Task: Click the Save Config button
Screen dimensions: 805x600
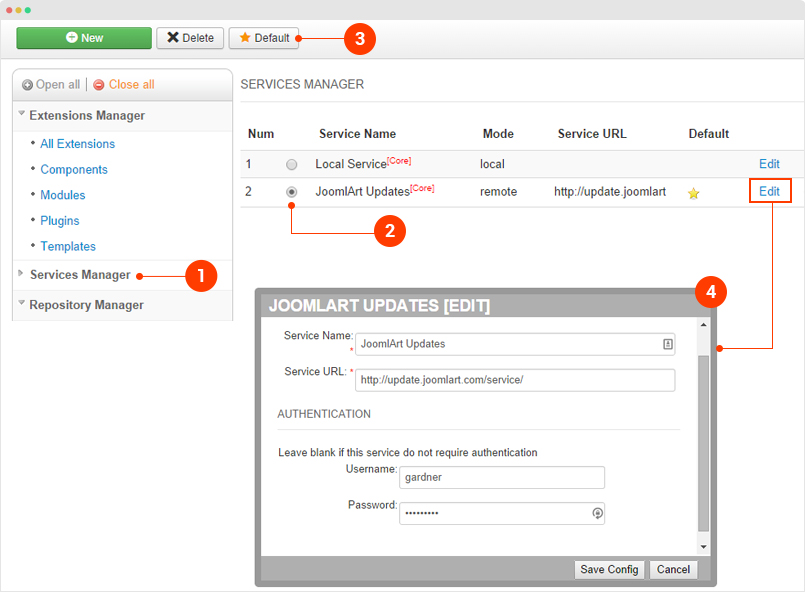Action: [609, 570]
